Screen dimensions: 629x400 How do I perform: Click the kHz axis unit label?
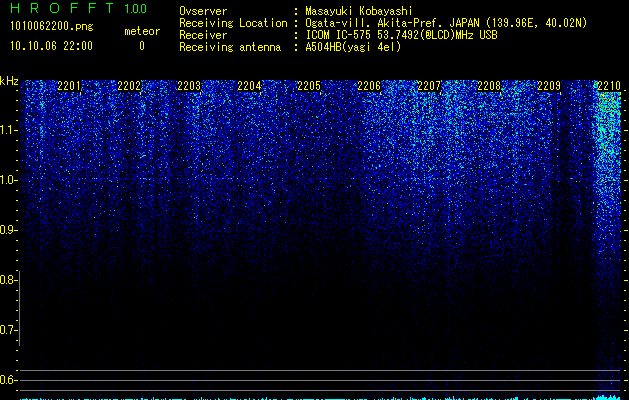coord(9,81)
